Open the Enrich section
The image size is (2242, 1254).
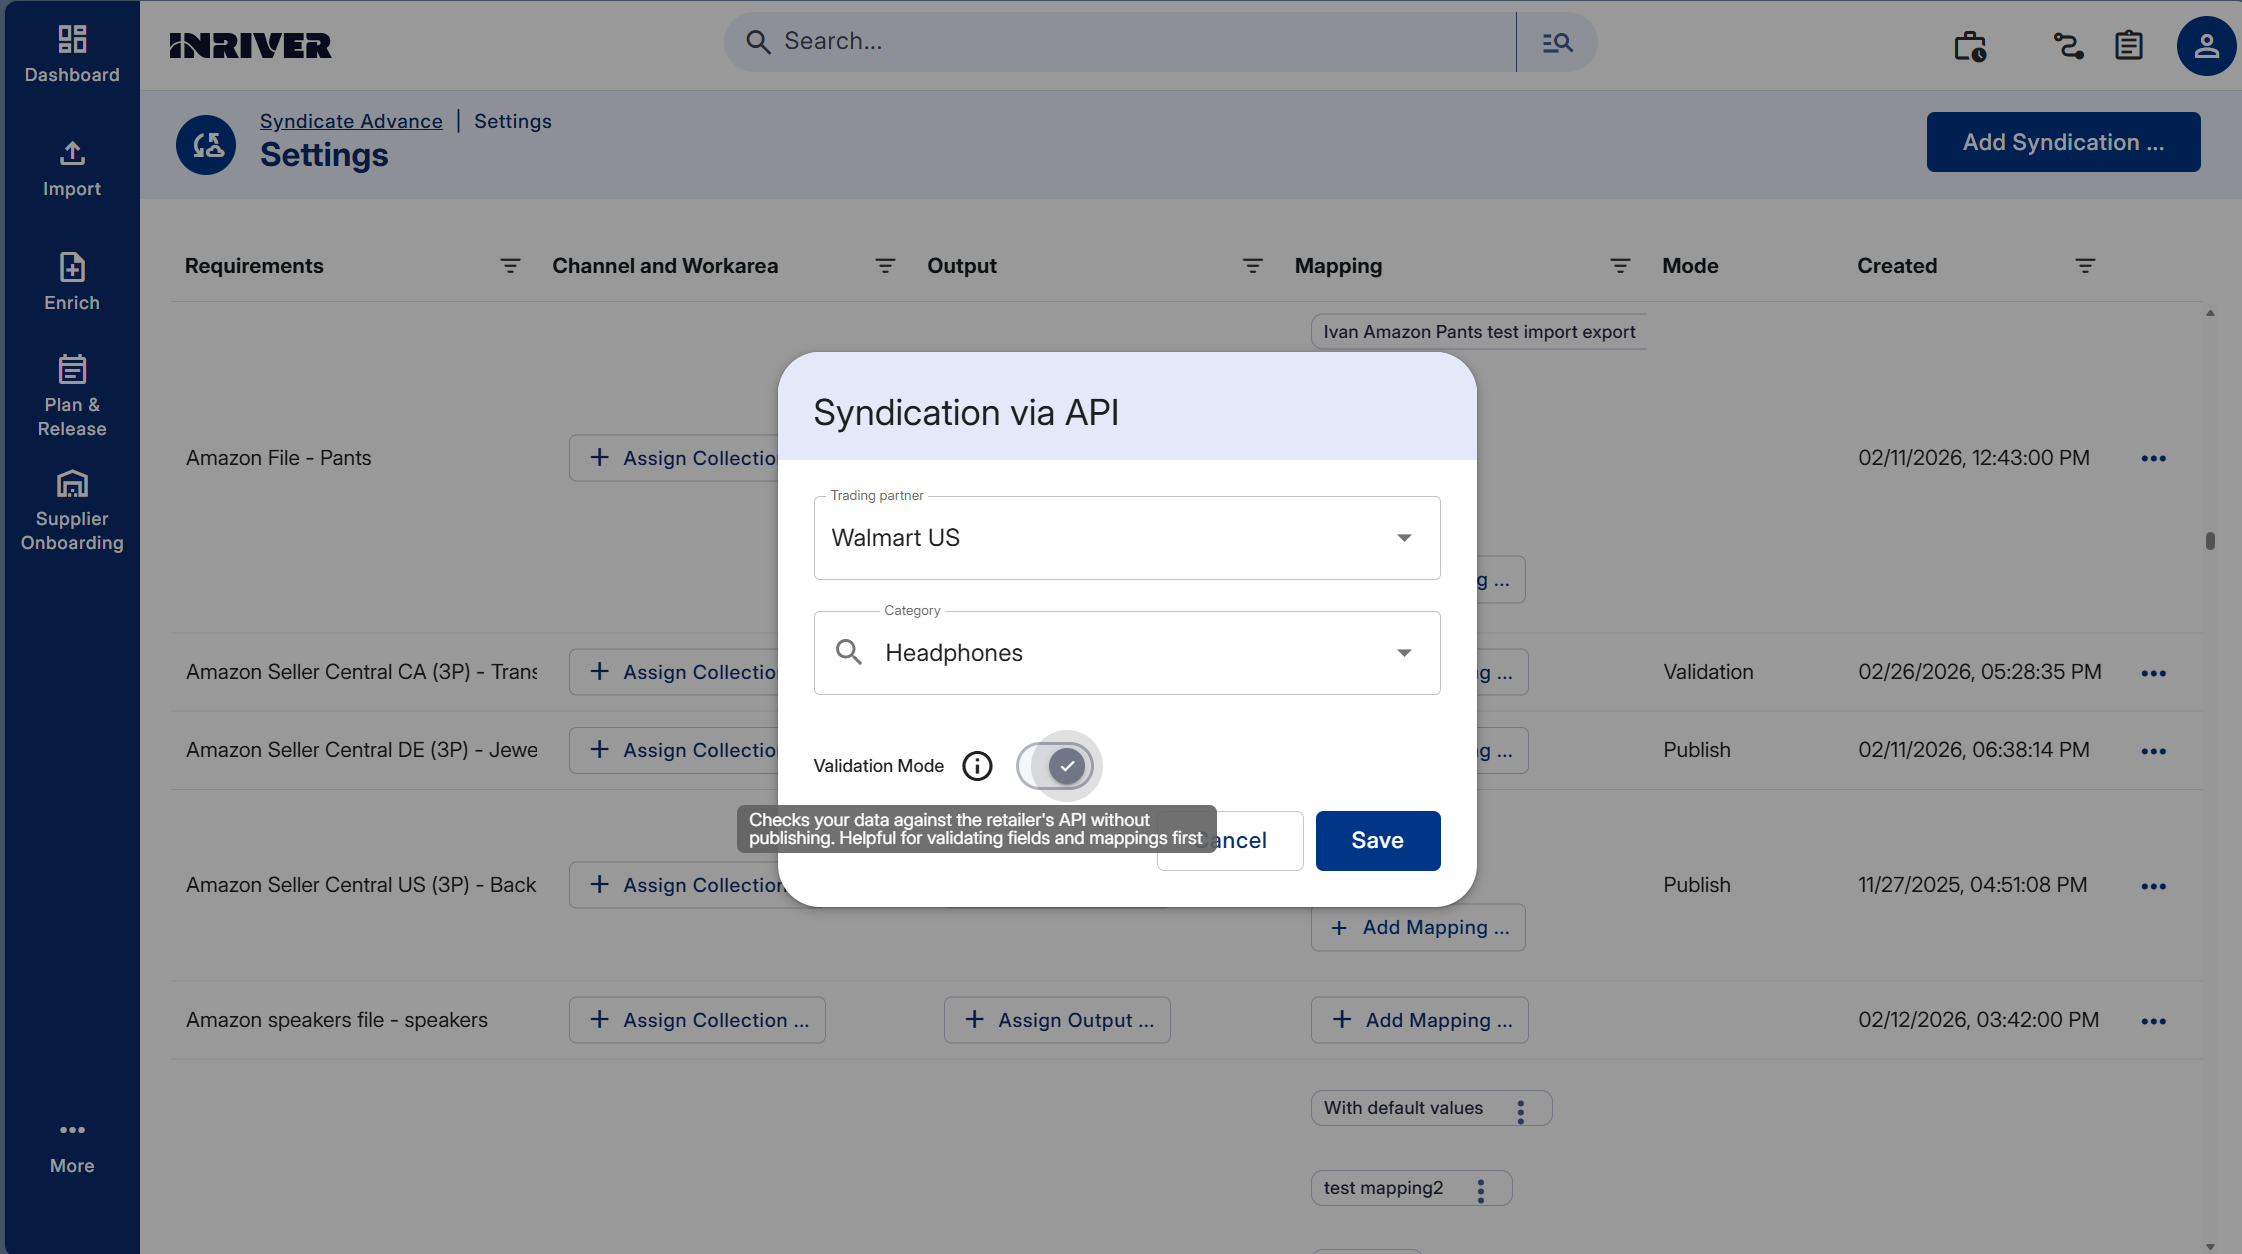pos(72,283)
